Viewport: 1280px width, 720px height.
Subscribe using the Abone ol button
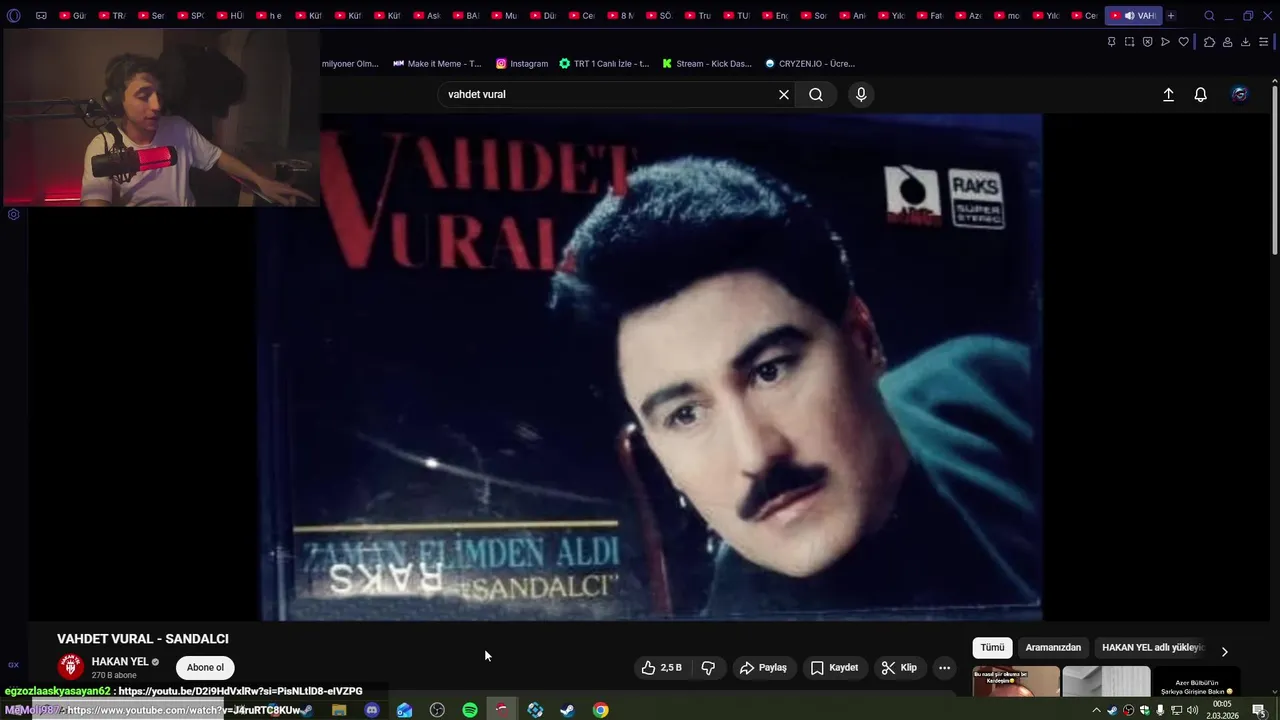pos(205,668)
